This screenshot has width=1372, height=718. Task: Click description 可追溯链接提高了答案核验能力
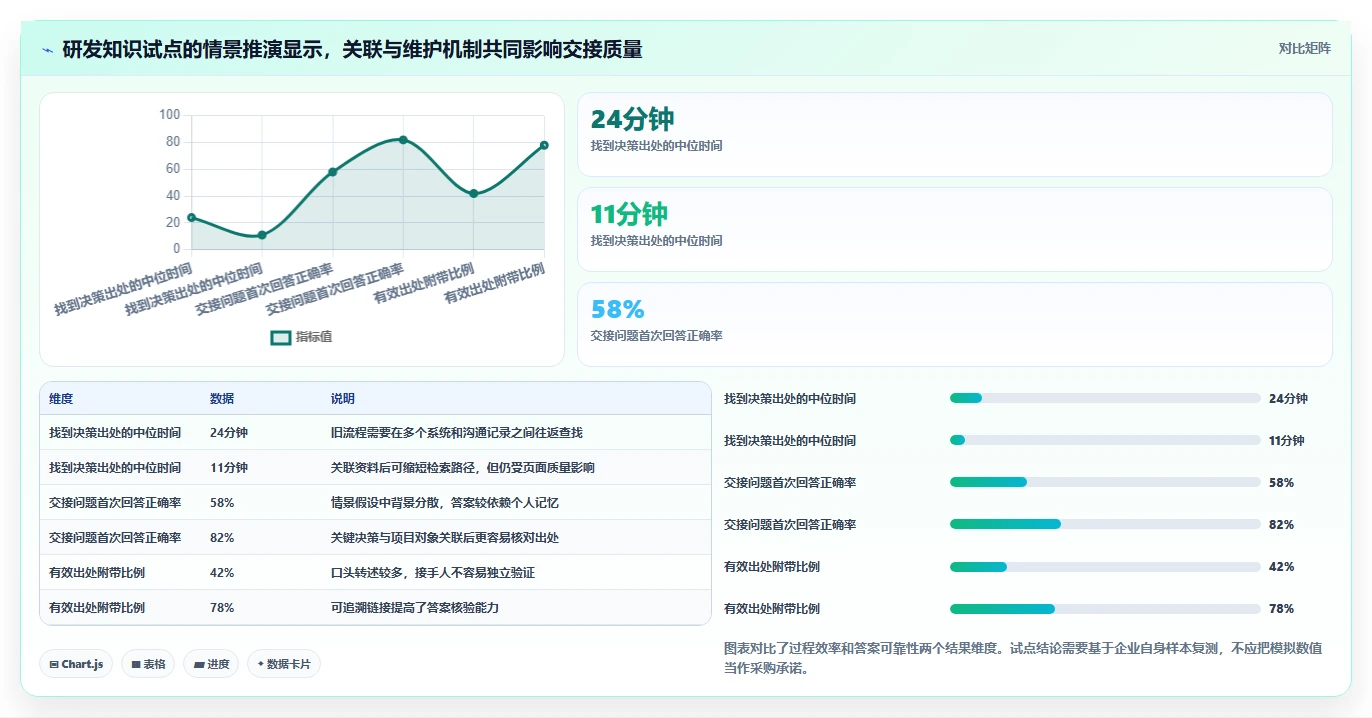415,608
